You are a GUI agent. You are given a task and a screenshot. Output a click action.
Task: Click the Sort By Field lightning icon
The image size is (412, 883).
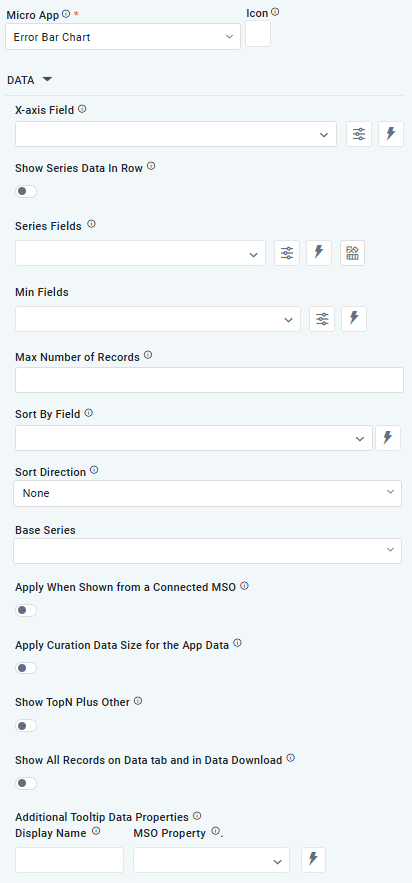pyautogui.click(x=388, y=438)
